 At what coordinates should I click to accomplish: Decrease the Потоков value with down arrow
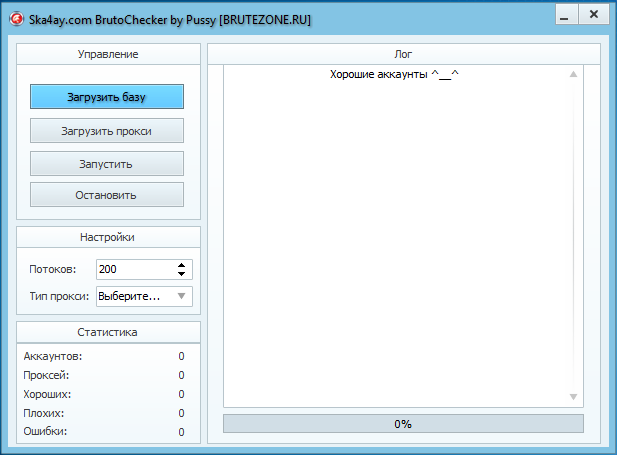(181, 274)
